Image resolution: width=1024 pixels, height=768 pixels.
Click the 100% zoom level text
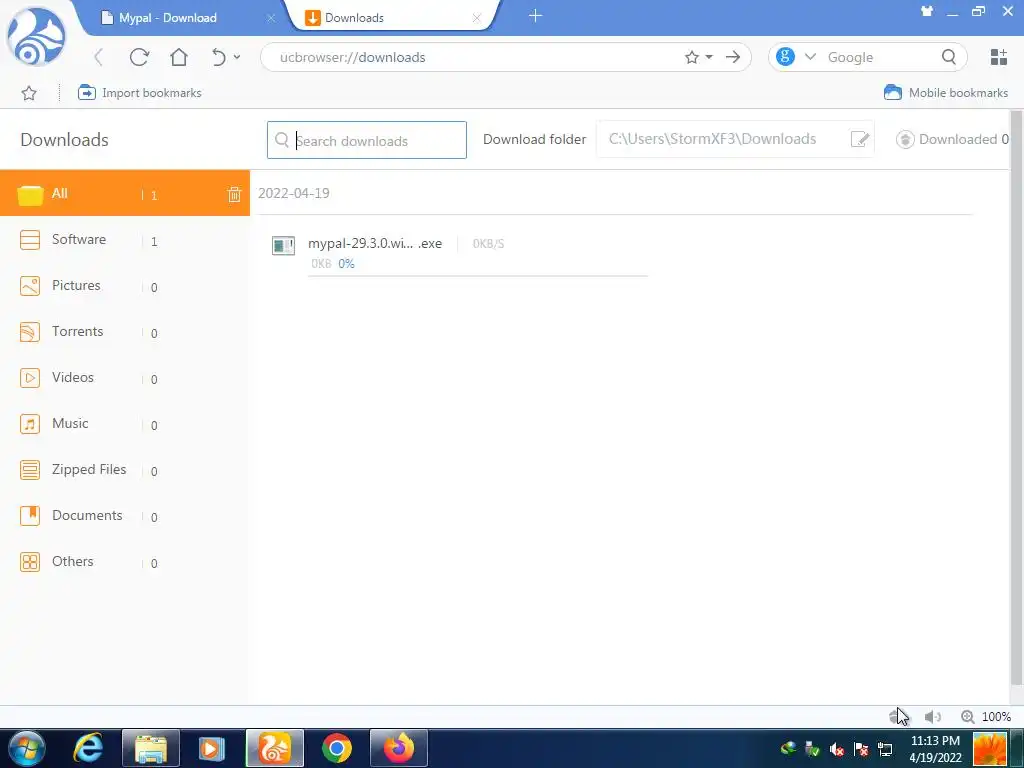[x=997, y=717]
